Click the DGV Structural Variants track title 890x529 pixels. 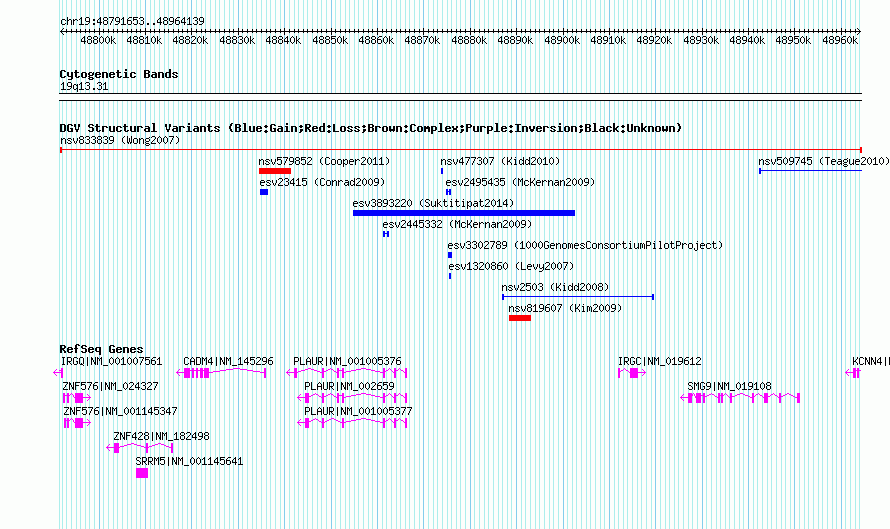(370, 128)
